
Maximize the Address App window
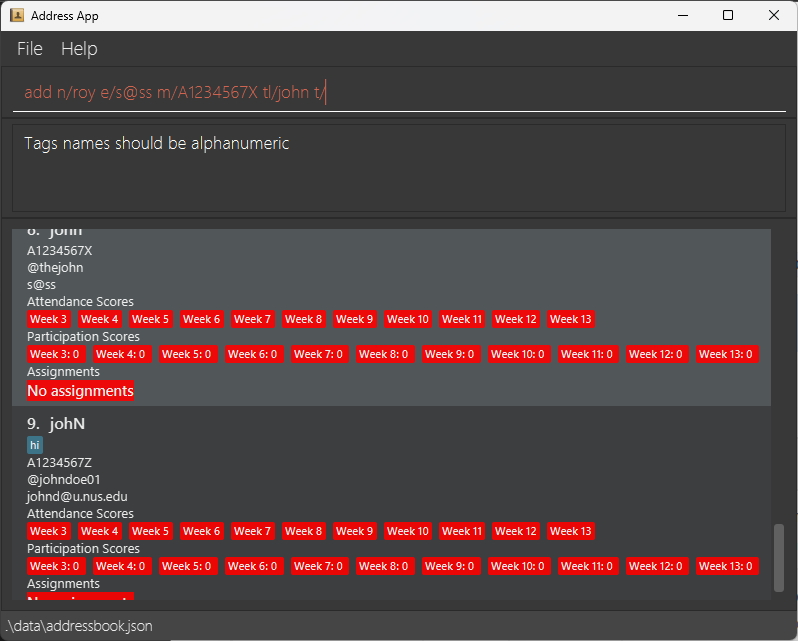tap(728, 15)
